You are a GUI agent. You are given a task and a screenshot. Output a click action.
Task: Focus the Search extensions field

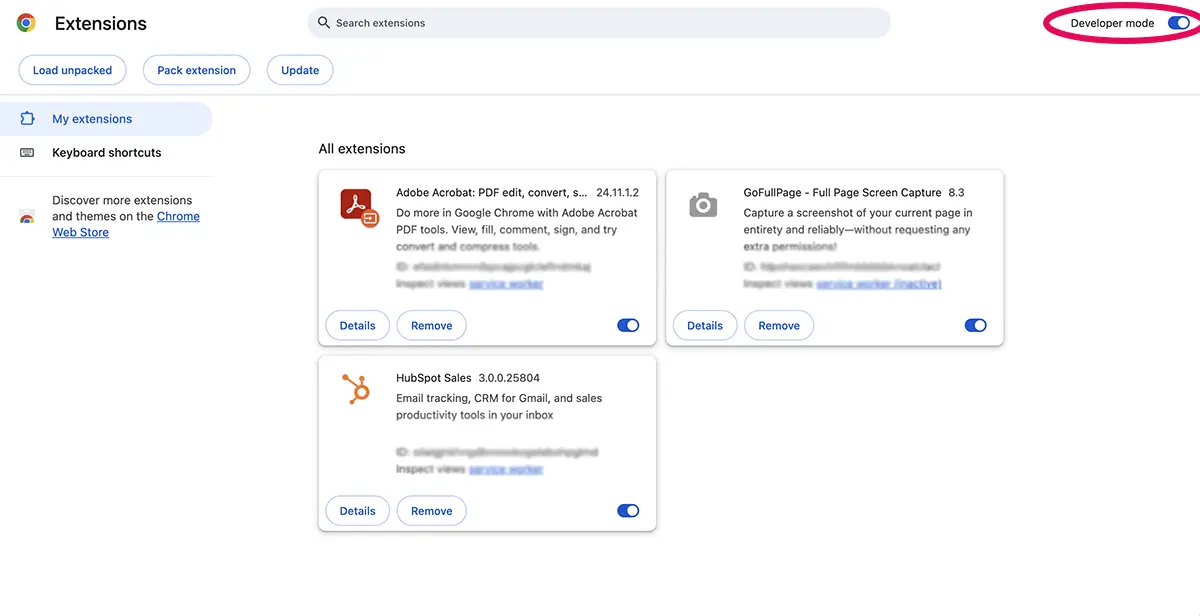[600, 23]
